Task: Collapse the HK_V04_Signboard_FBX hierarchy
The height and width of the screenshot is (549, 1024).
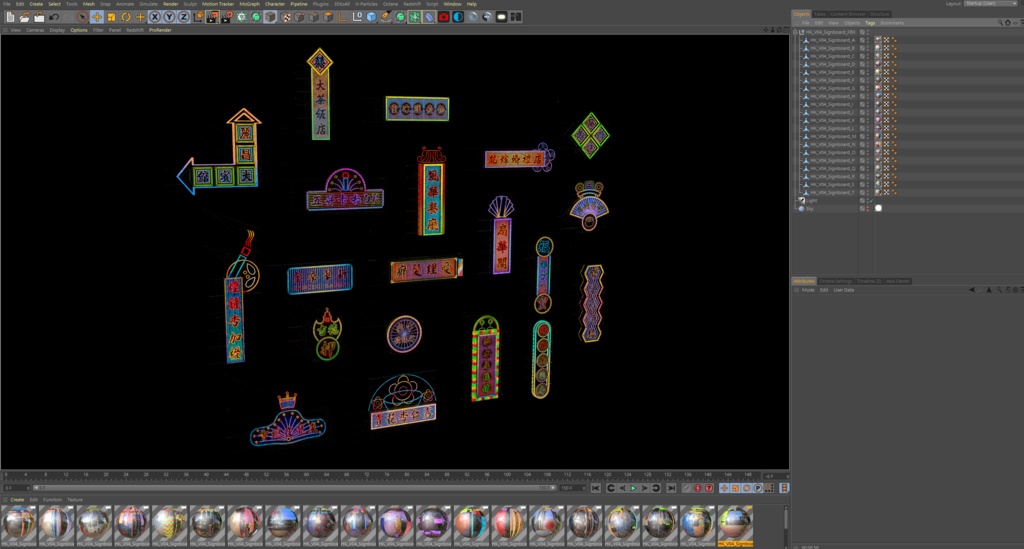Action: (x=795, y=32)
